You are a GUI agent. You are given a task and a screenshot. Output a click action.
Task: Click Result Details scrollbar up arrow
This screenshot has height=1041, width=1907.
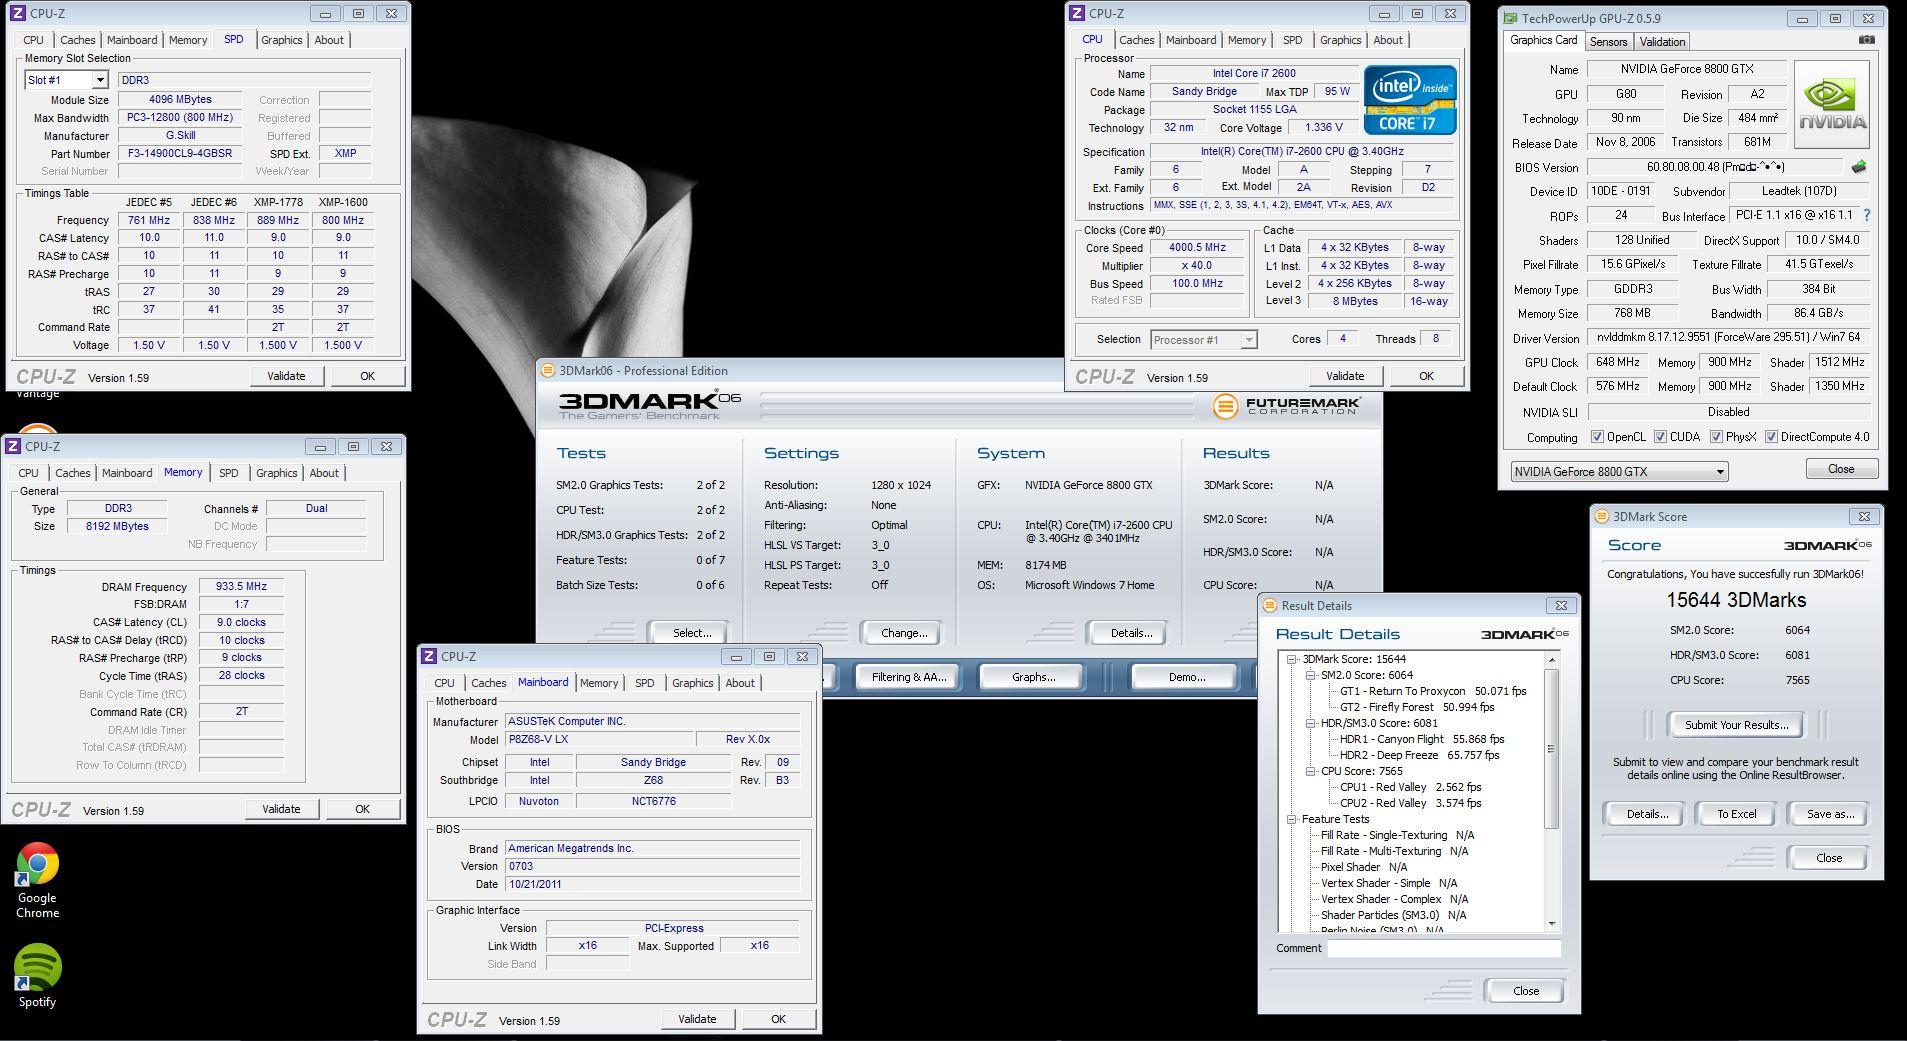(x=1552, y=660)
